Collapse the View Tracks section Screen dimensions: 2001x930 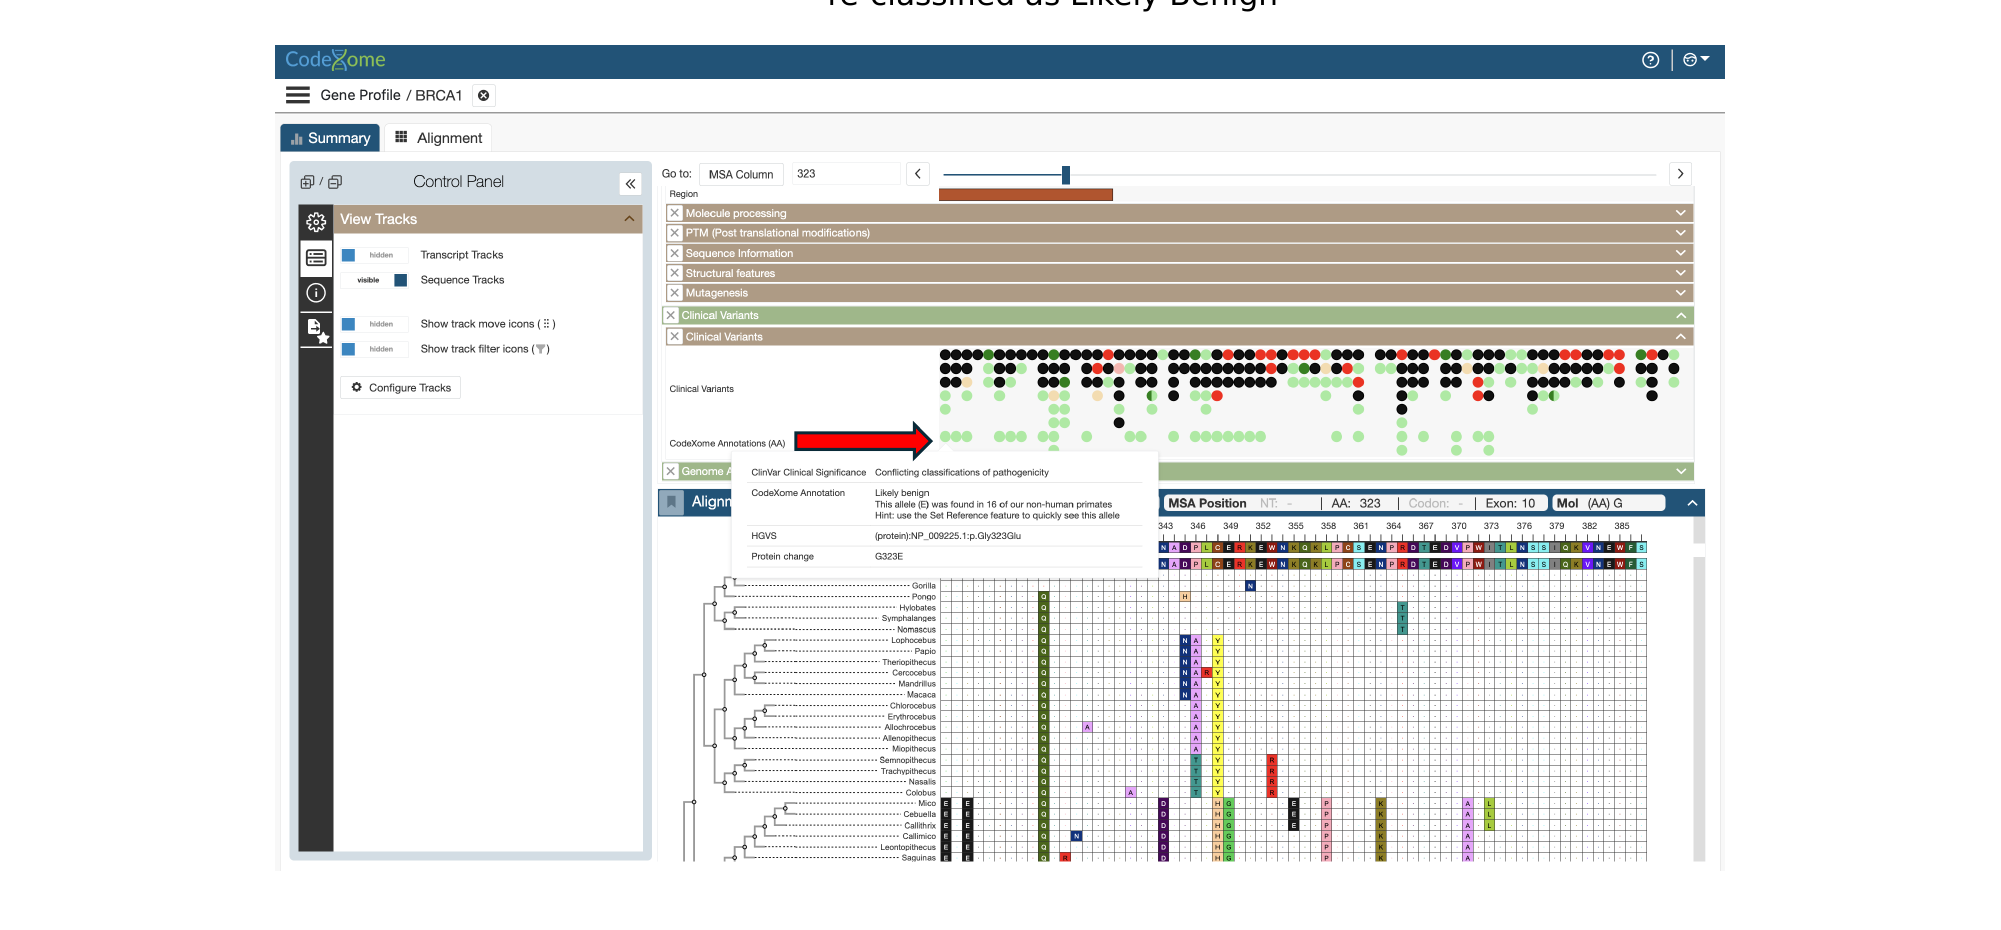pos(629,219)
